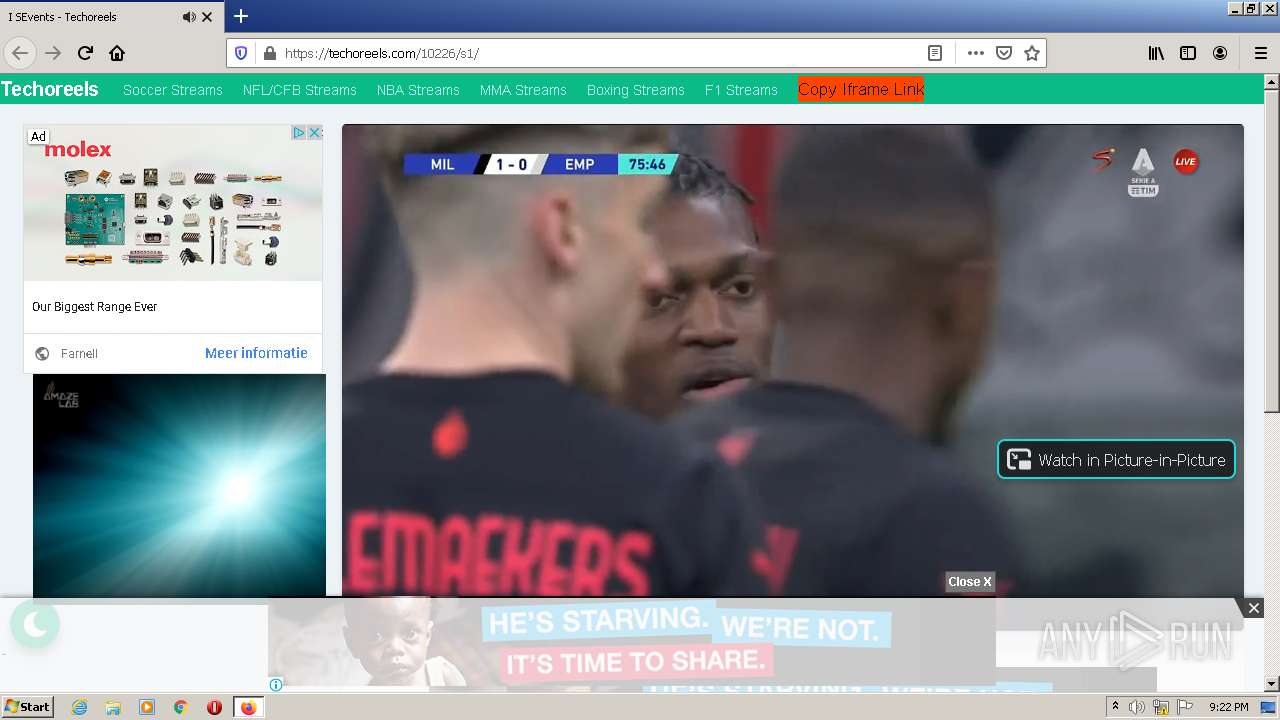Image resolution: width=1280 pixels, height=720 pixels.
Task: Click the URL address field
Action: click(x=600, y=53)
